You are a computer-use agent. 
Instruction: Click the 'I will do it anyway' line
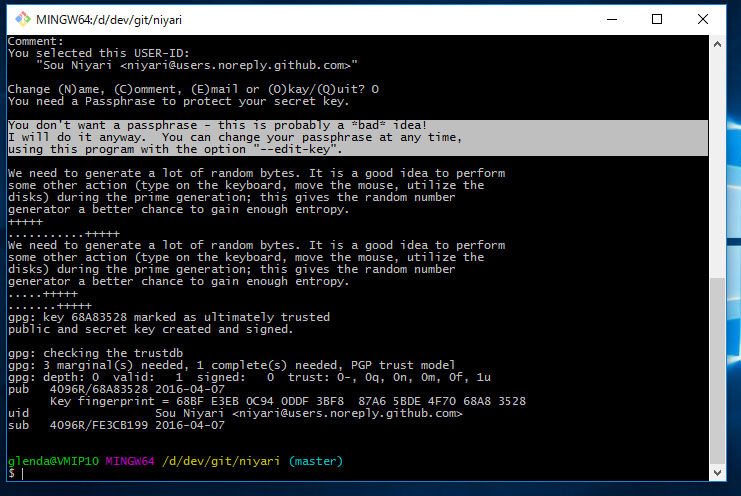[x=235, y=137]
